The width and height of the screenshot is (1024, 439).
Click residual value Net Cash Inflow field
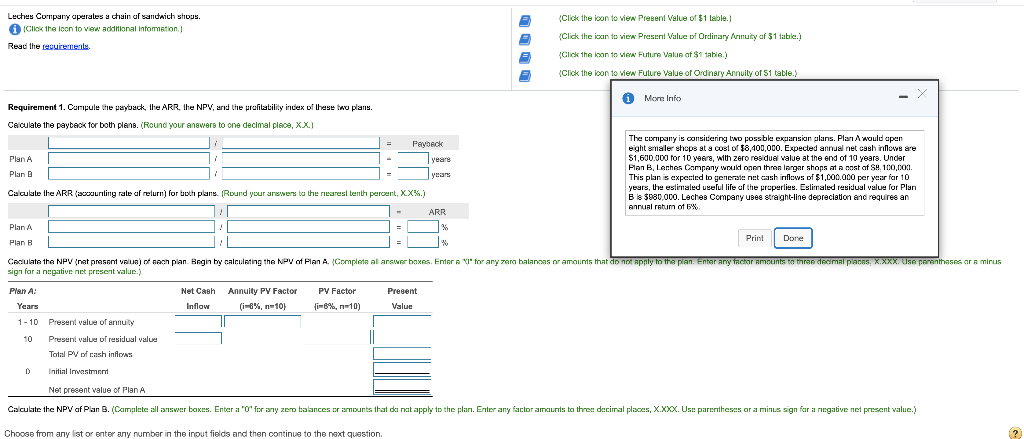click(198, 338)
